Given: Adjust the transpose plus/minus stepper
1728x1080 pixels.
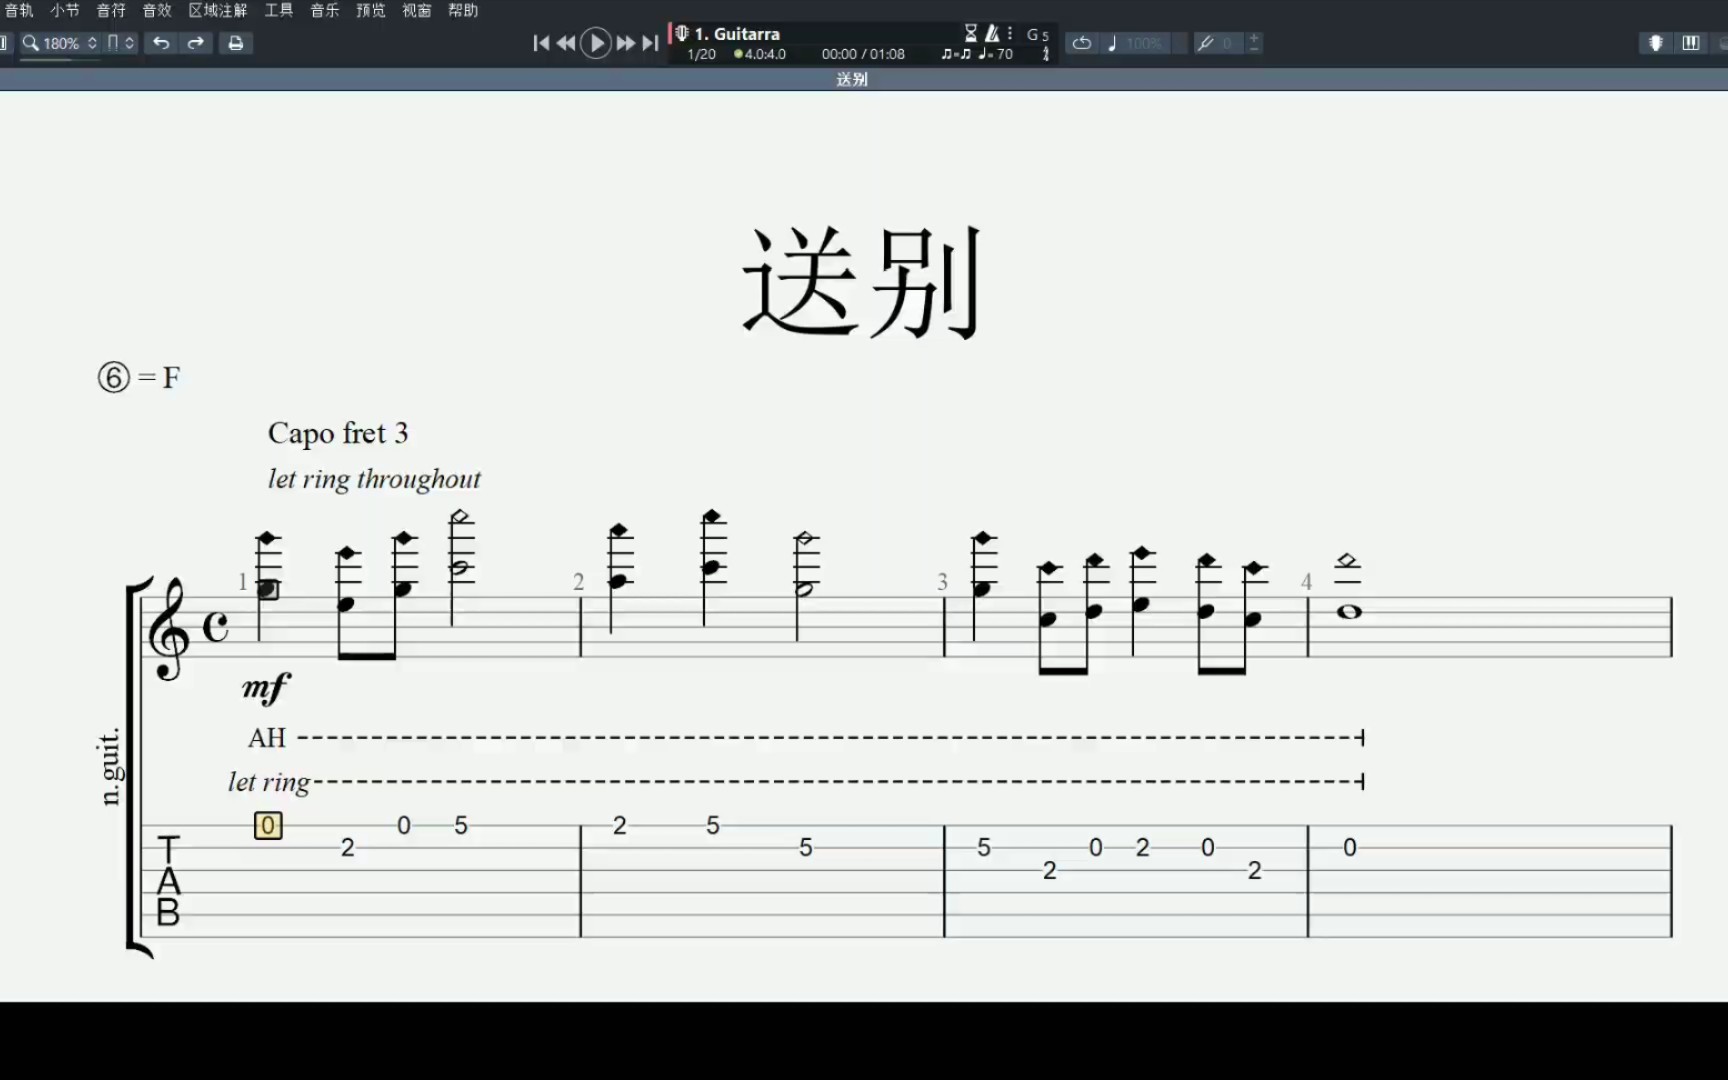Looking at the screenshot, I should pos(1254,43).
